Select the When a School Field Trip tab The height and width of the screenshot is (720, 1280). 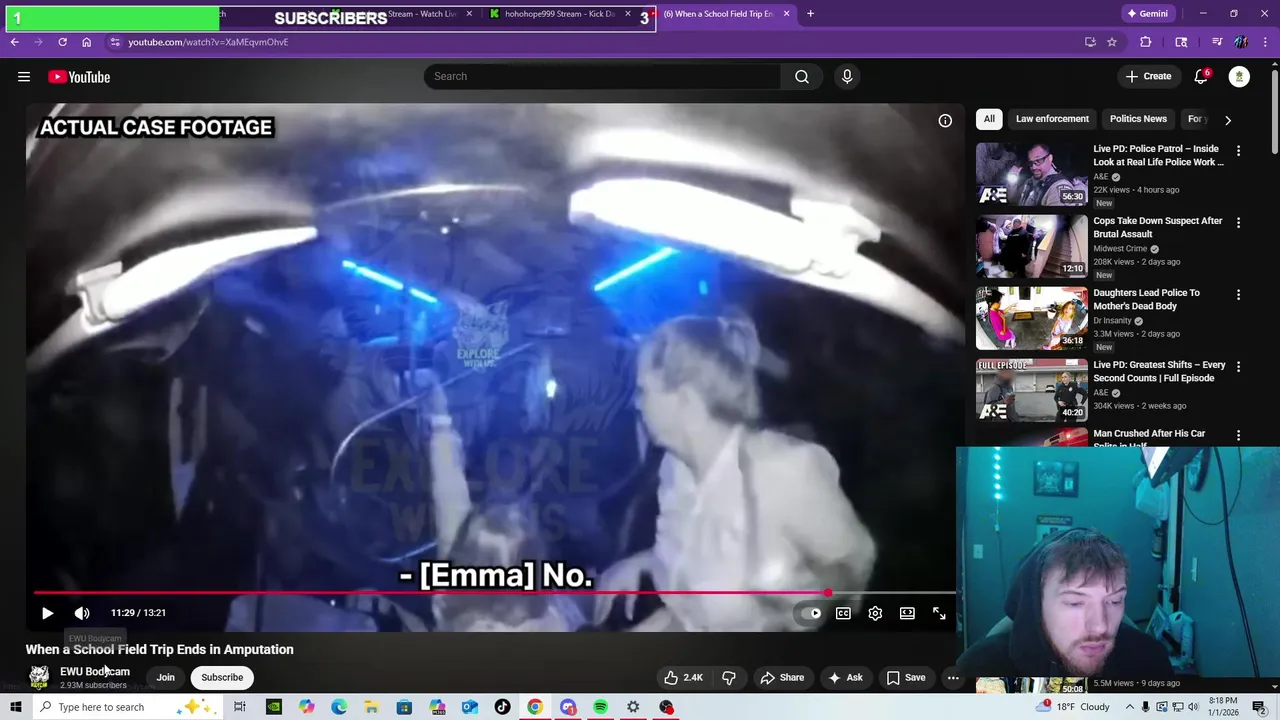(x=718, y=14)
